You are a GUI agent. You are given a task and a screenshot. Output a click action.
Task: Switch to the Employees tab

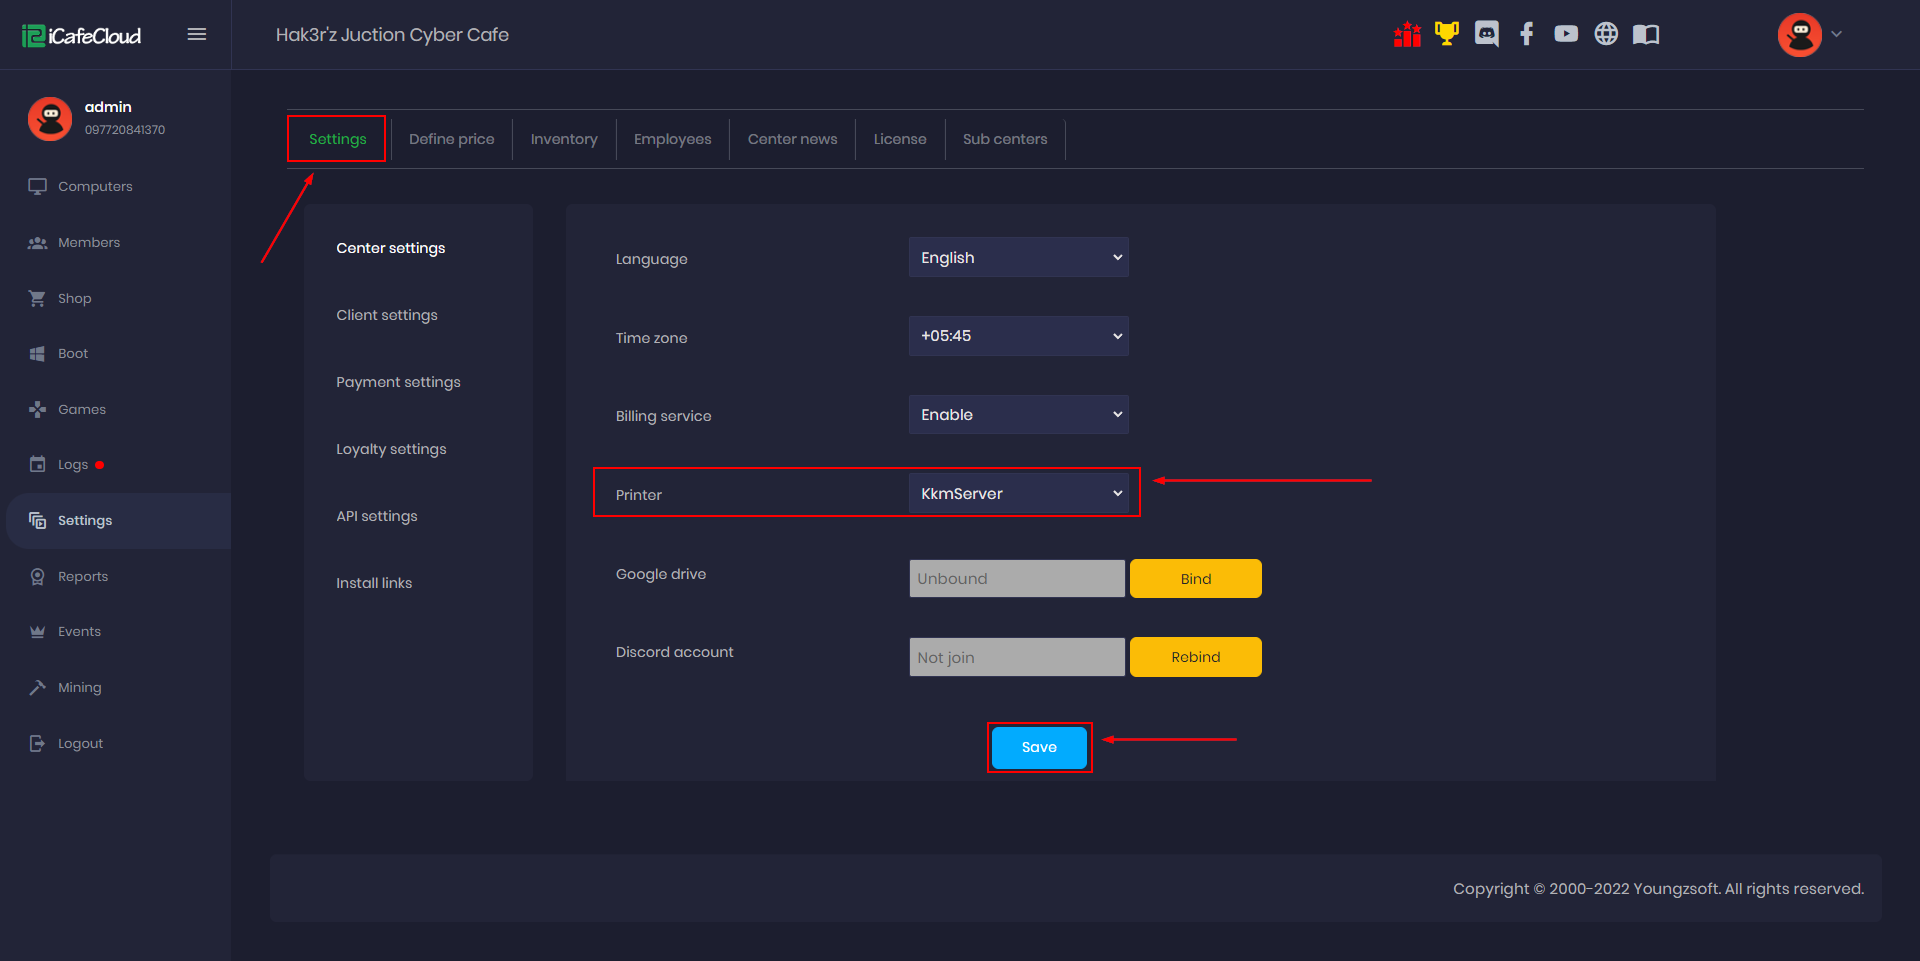pyautogui.click(x=672, y=139)
